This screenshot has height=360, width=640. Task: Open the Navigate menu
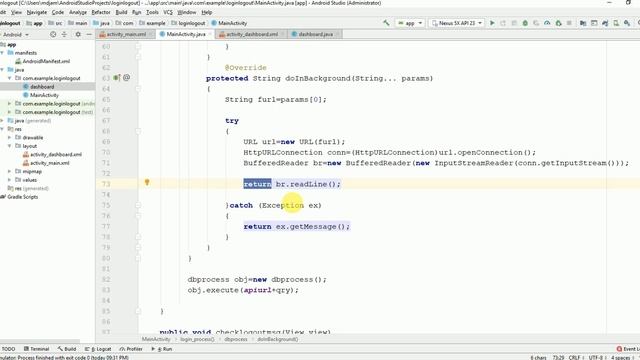click(37, 12)
